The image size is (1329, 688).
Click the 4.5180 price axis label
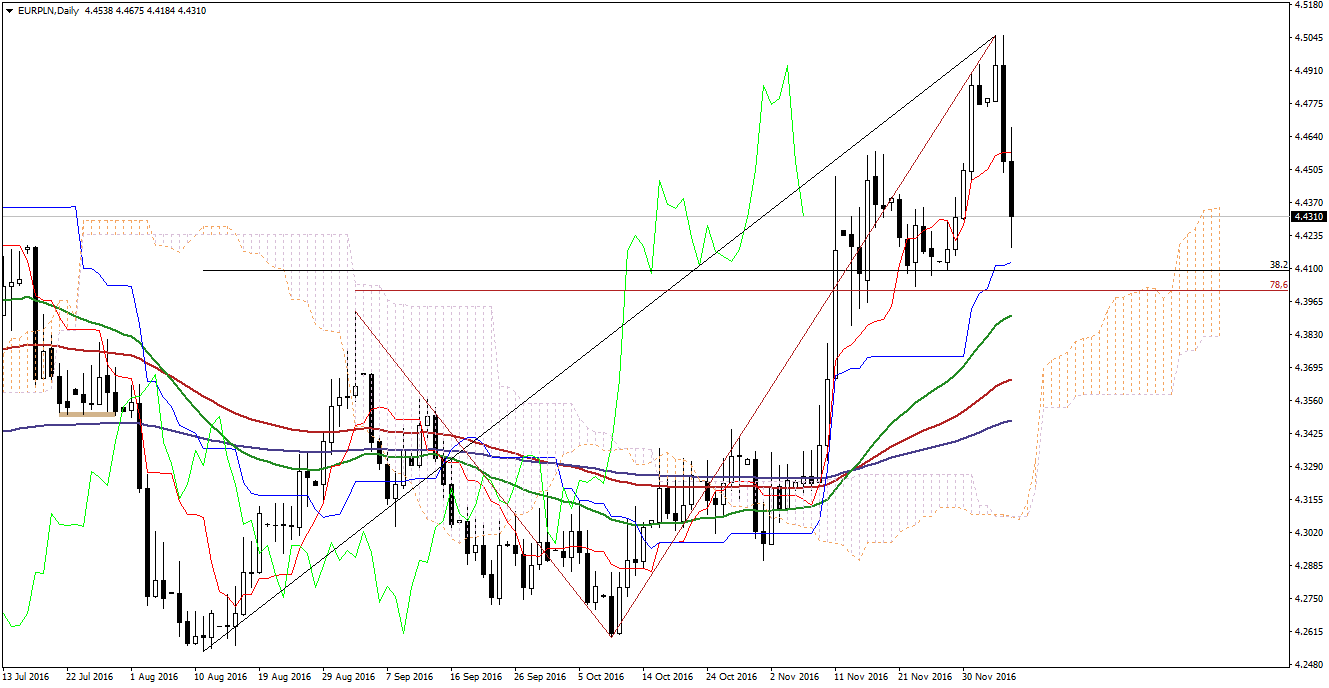[1308, 5]
